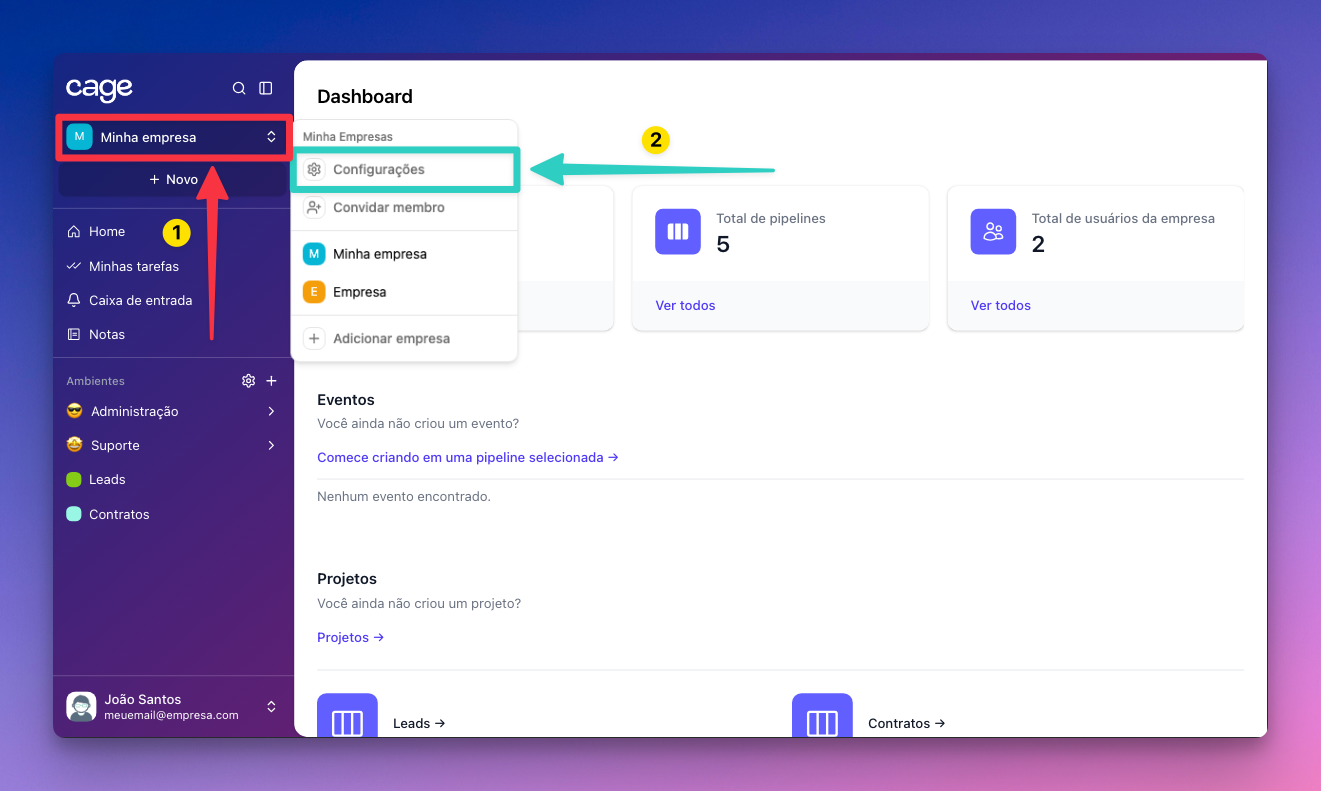Viewport: 1321px width, 791px height.
Task: Follow Ver todos link under pipelines
Action: point(685,305)
